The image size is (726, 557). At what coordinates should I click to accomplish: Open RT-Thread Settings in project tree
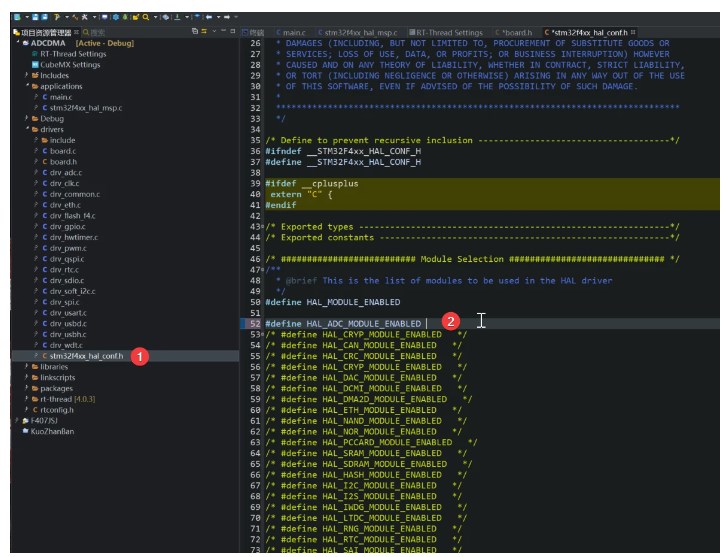[x=72, y=54]
